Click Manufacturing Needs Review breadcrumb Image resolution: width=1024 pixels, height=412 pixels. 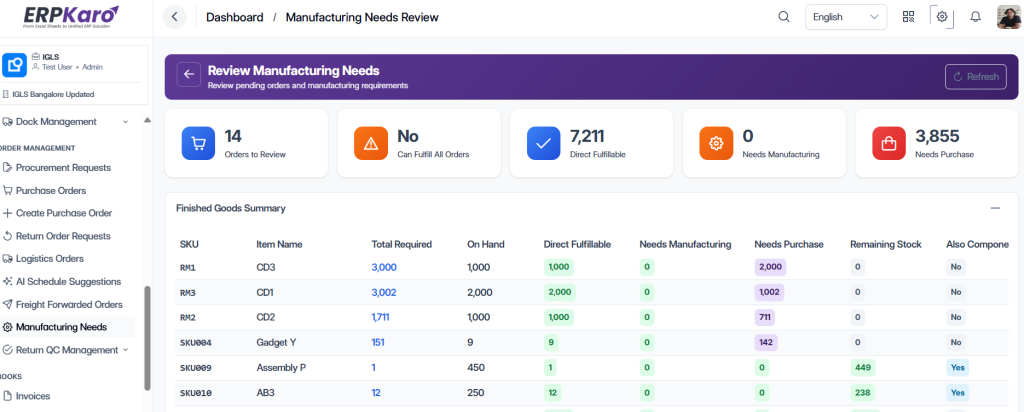tap(362, 18)
